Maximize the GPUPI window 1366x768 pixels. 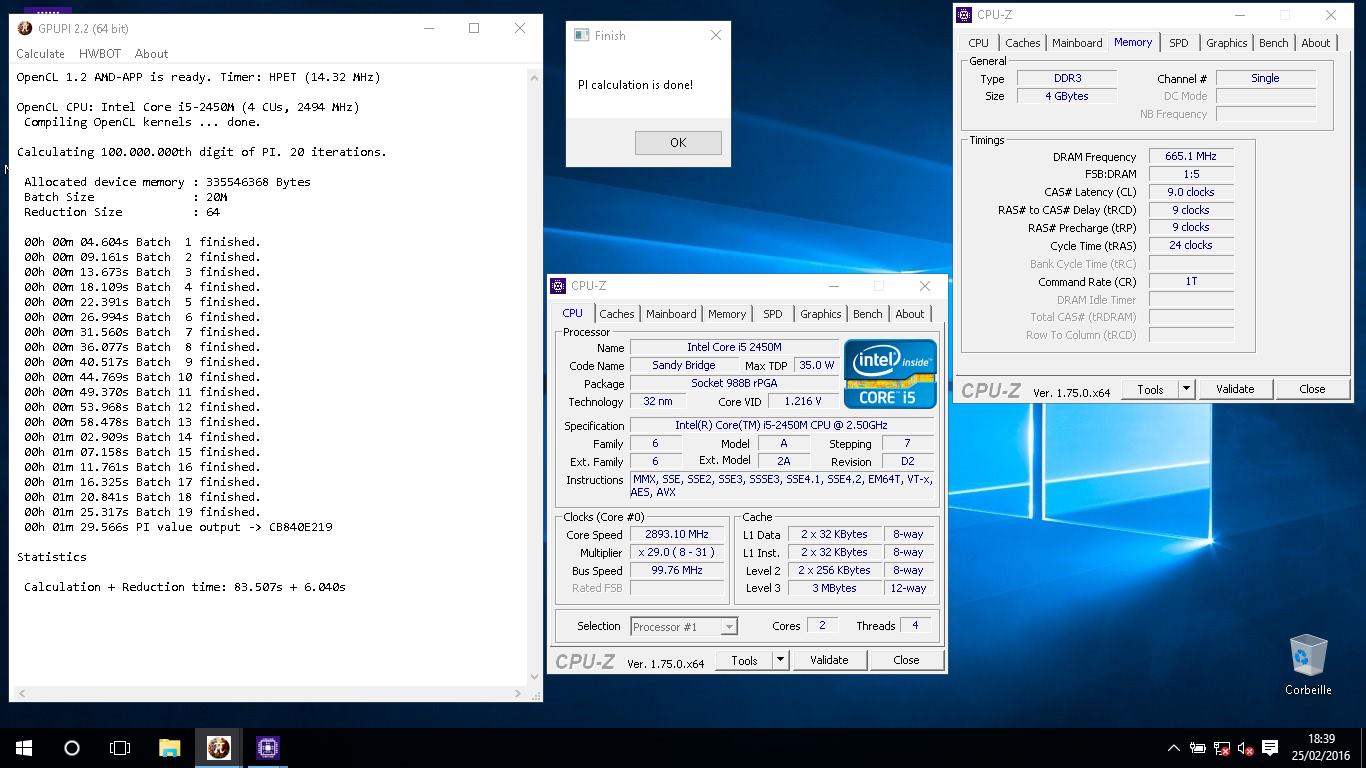tap(474, 28)
